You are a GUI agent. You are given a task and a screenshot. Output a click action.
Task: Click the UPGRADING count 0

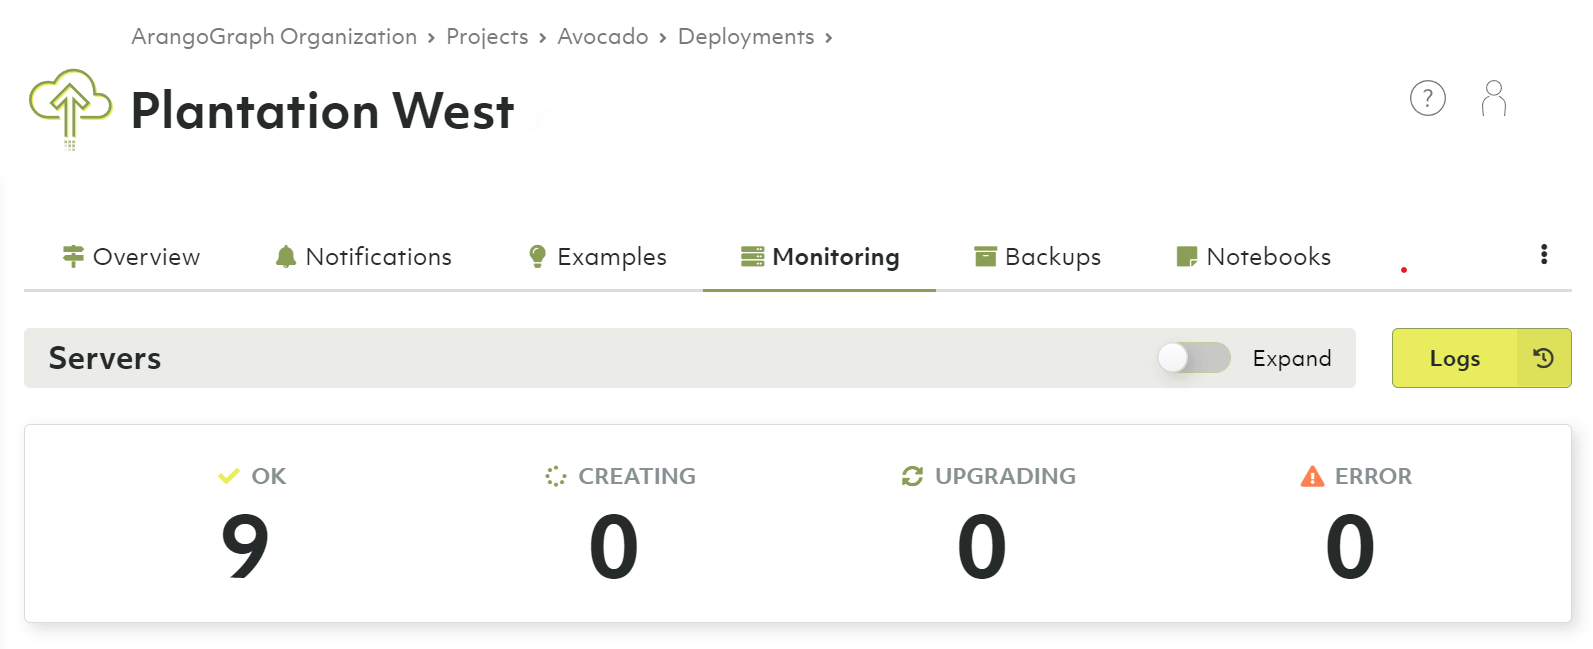pyautogui.click(x=981, y=546)
